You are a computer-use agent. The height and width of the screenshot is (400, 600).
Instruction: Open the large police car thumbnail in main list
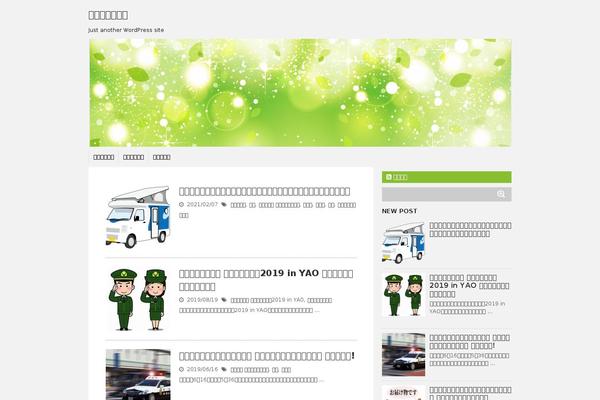(x=138, y=374)
